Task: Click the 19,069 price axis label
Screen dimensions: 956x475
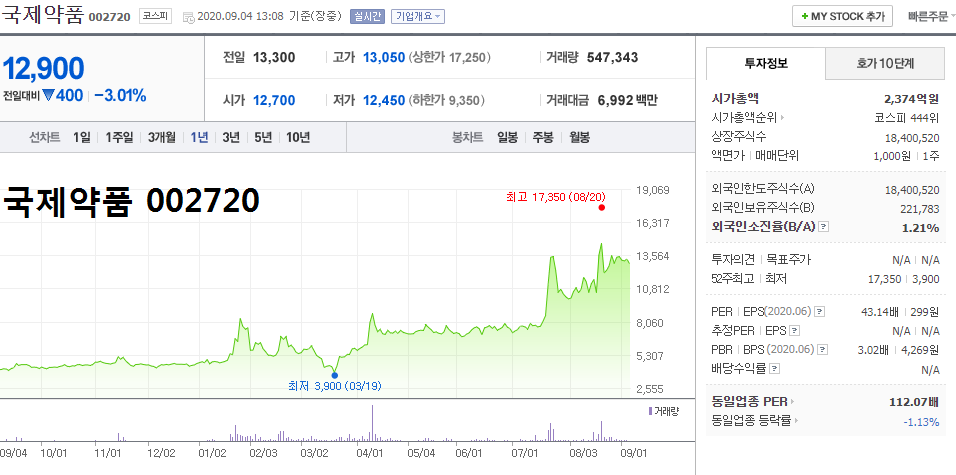Action: point(652,190)
